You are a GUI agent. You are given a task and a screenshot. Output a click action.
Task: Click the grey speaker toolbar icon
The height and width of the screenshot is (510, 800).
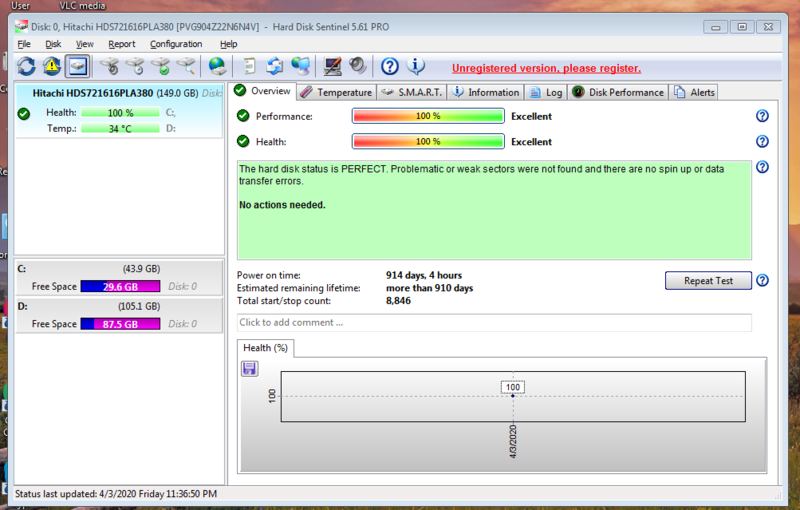358,66
